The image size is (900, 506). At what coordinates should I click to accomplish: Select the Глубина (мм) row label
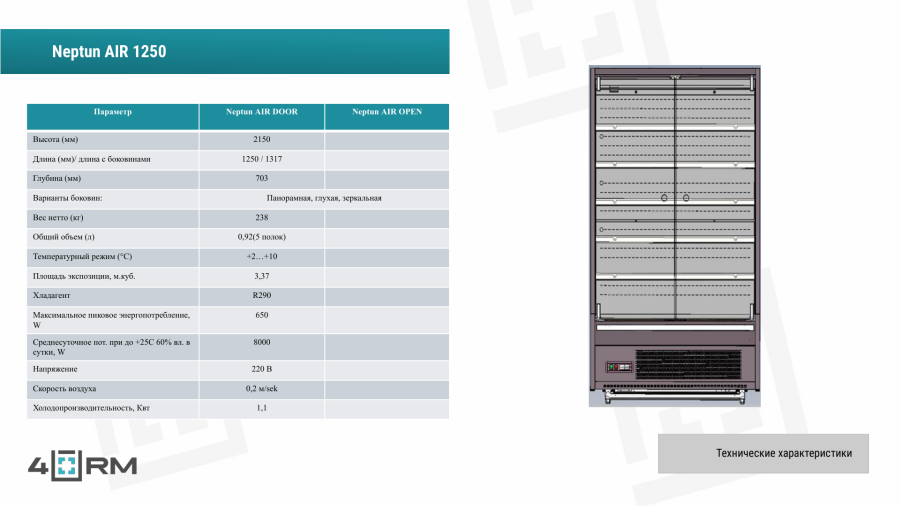click(57, 178)
